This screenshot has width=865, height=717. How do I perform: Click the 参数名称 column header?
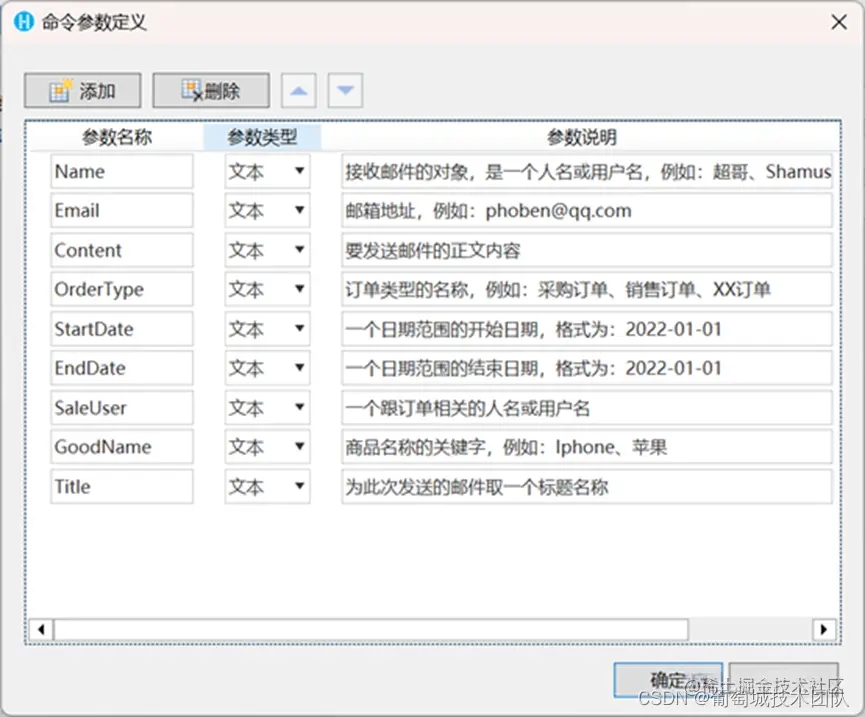pyautogui.click(x=119, y=139)
